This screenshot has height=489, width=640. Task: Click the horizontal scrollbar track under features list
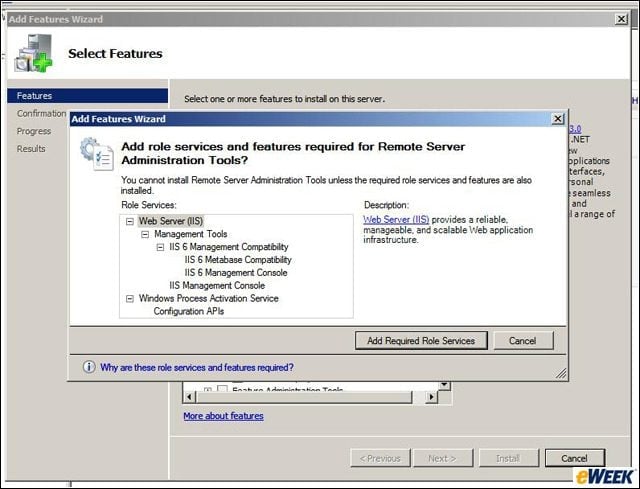(310, 397)
